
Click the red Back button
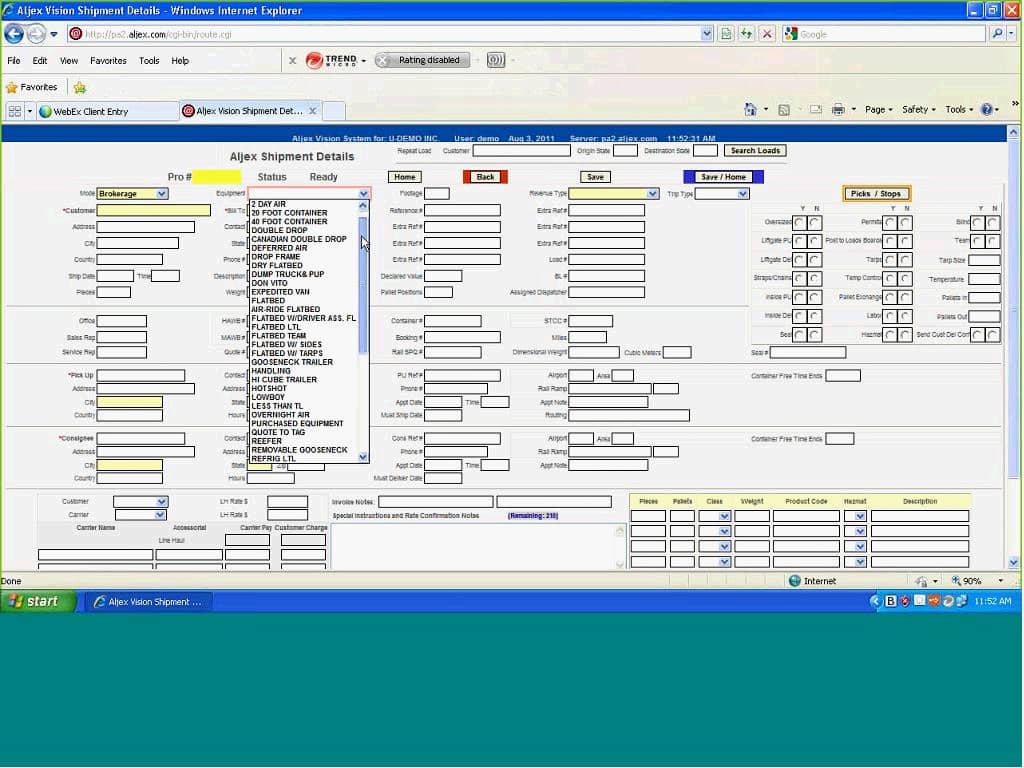tap(485, 177)
